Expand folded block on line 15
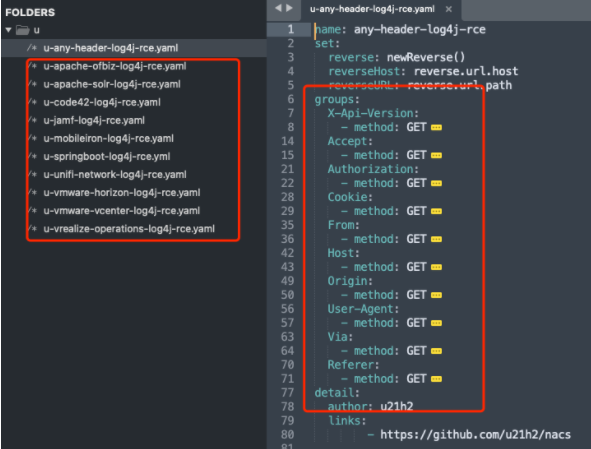 [x=436, y=155]
